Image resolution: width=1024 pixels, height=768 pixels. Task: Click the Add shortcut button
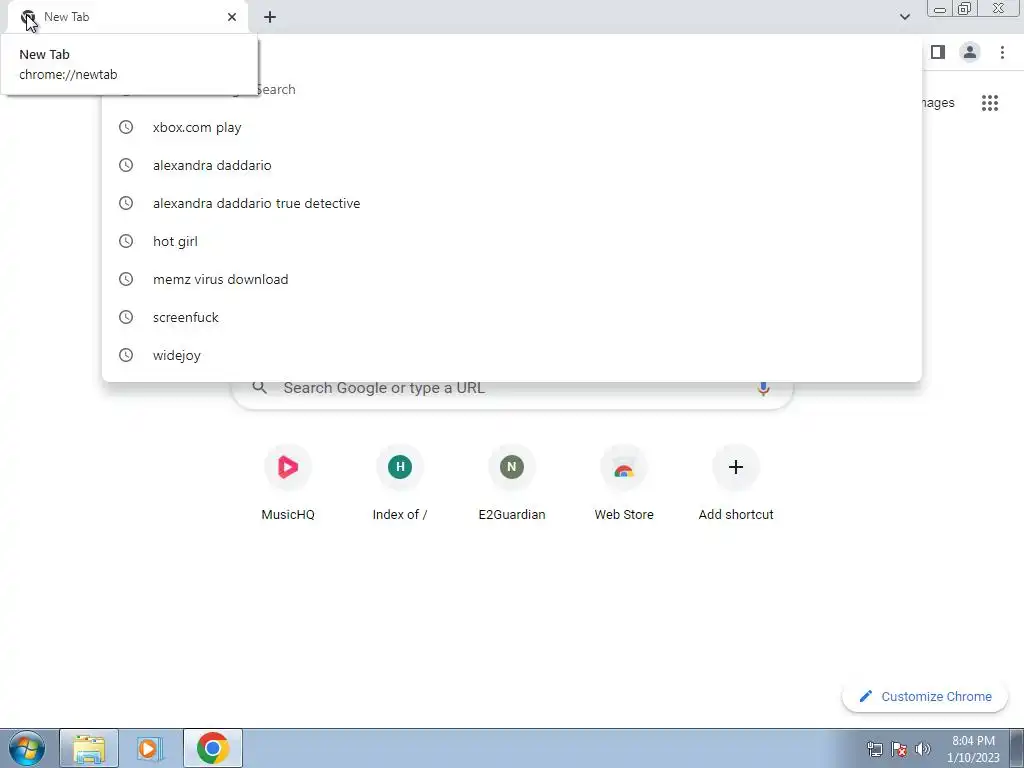[736, 483]
